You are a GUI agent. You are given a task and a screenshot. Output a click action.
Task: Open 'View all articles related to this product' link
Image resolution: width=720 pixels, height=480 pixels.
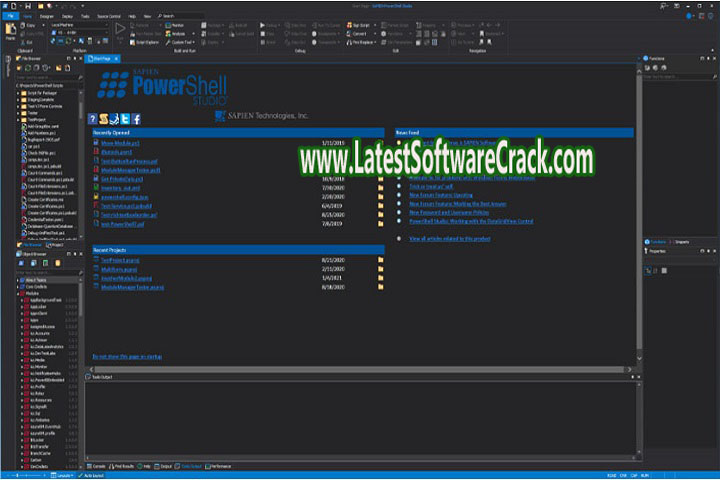[x=450, y=239]
